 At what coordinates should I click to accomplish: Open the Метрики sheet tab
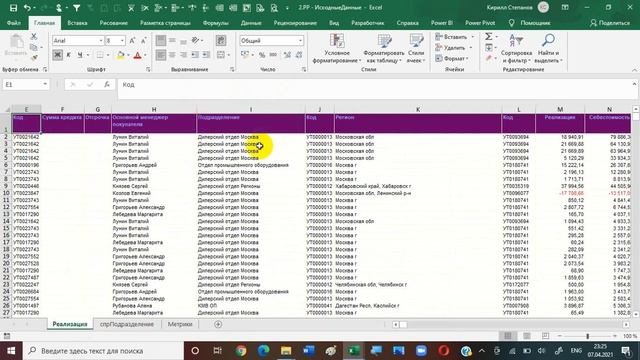pos(180,324)
